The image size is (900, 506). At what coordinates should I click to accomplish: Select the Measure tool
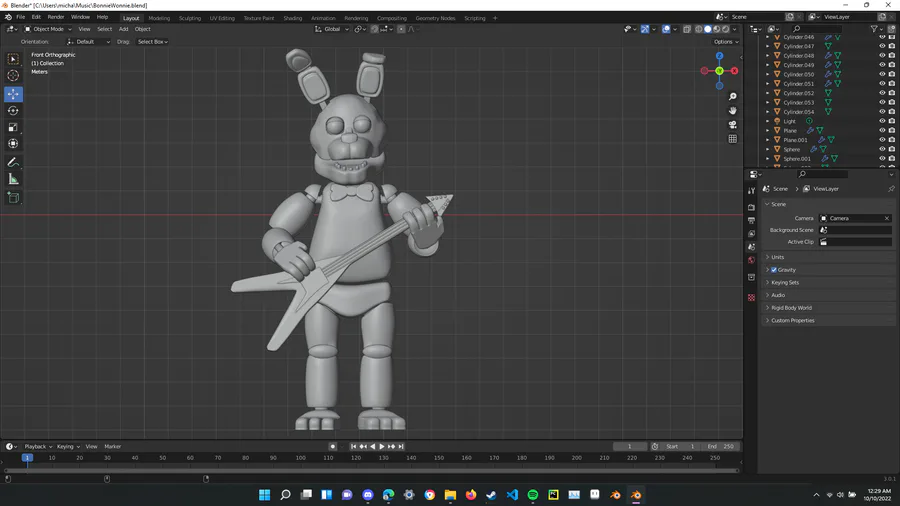(x=13, y=180)
